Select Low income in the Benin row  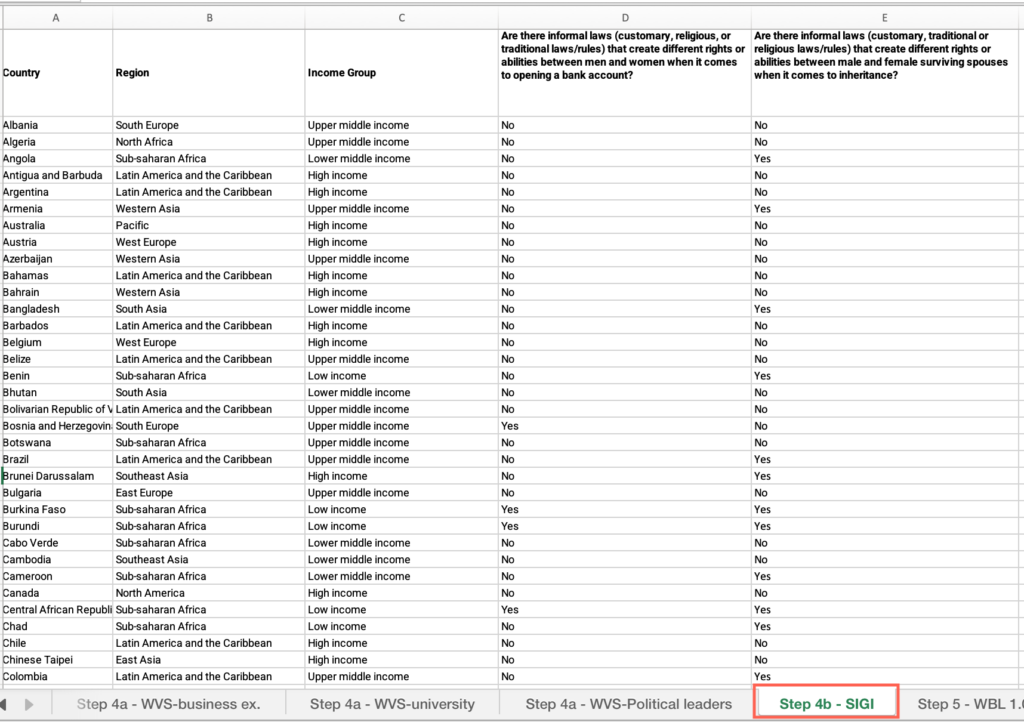pos(402,376)
